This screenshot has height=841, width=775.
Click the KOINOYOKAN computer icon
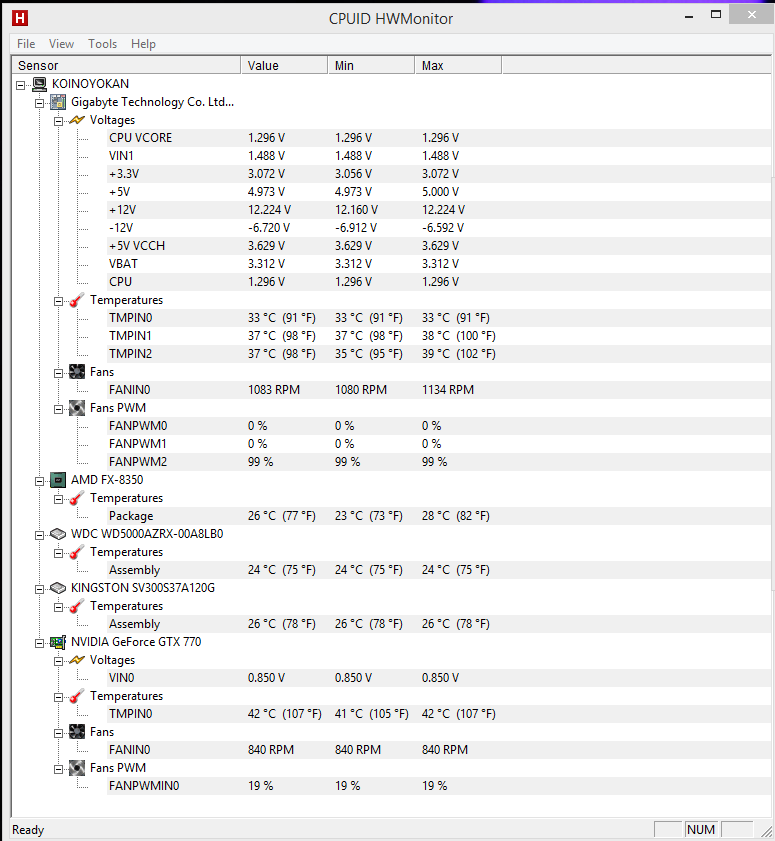pos(40,84)
